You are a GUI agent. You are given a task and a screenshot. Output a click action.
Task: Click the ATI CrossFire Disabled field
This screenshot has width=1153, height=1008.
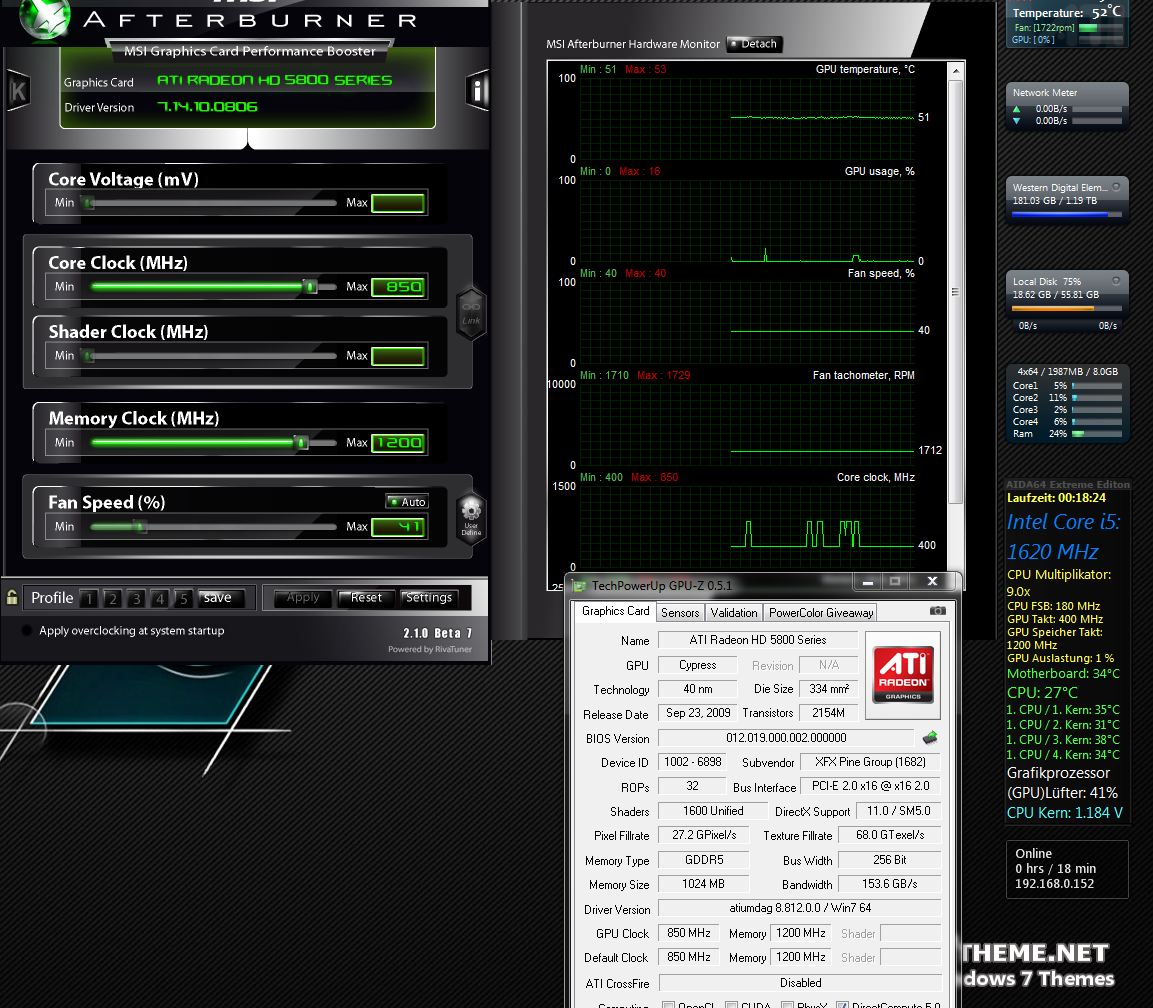tap(799, 983)
